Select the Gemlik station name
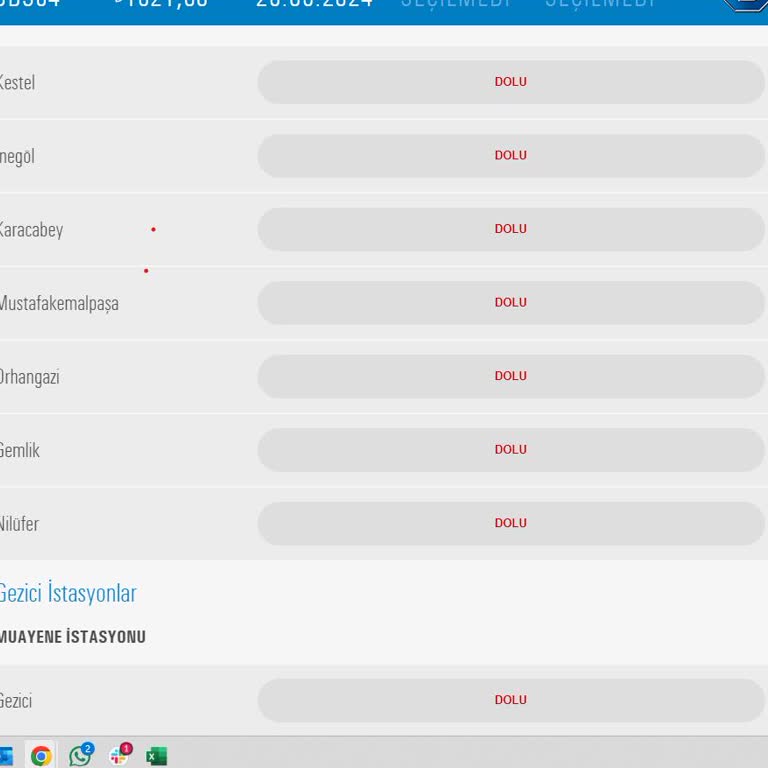The width and height of the screenshot is (768, 768). coord(20,451)
